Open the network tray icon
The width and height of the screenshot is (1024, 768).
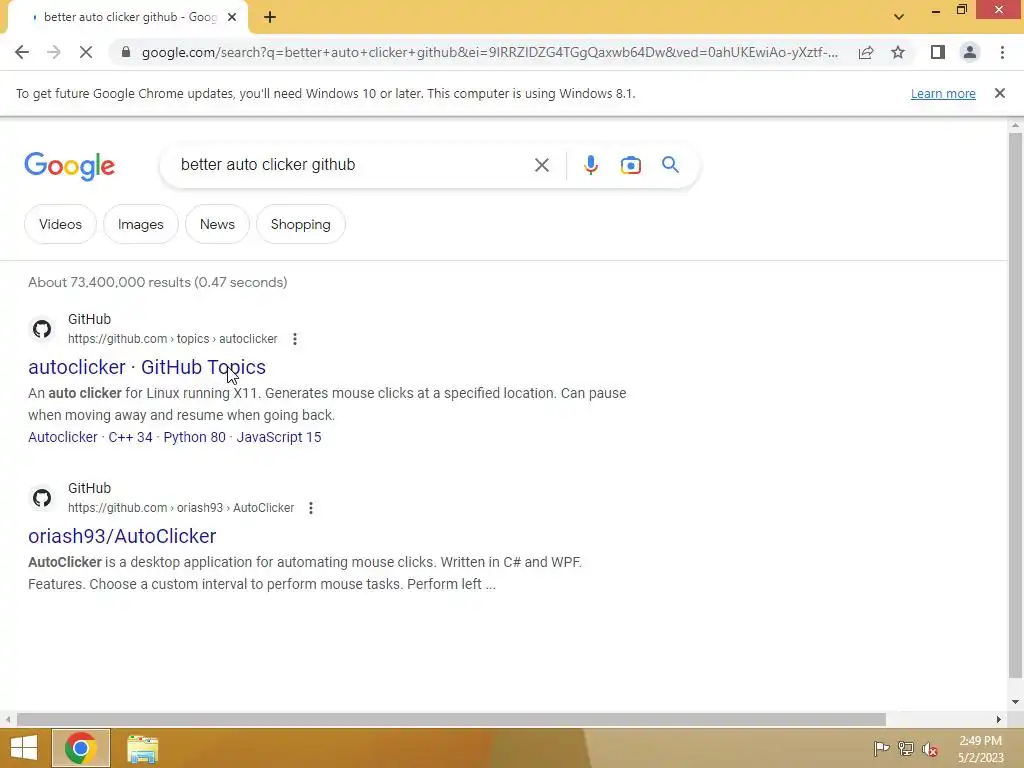(x=906, y=748)
